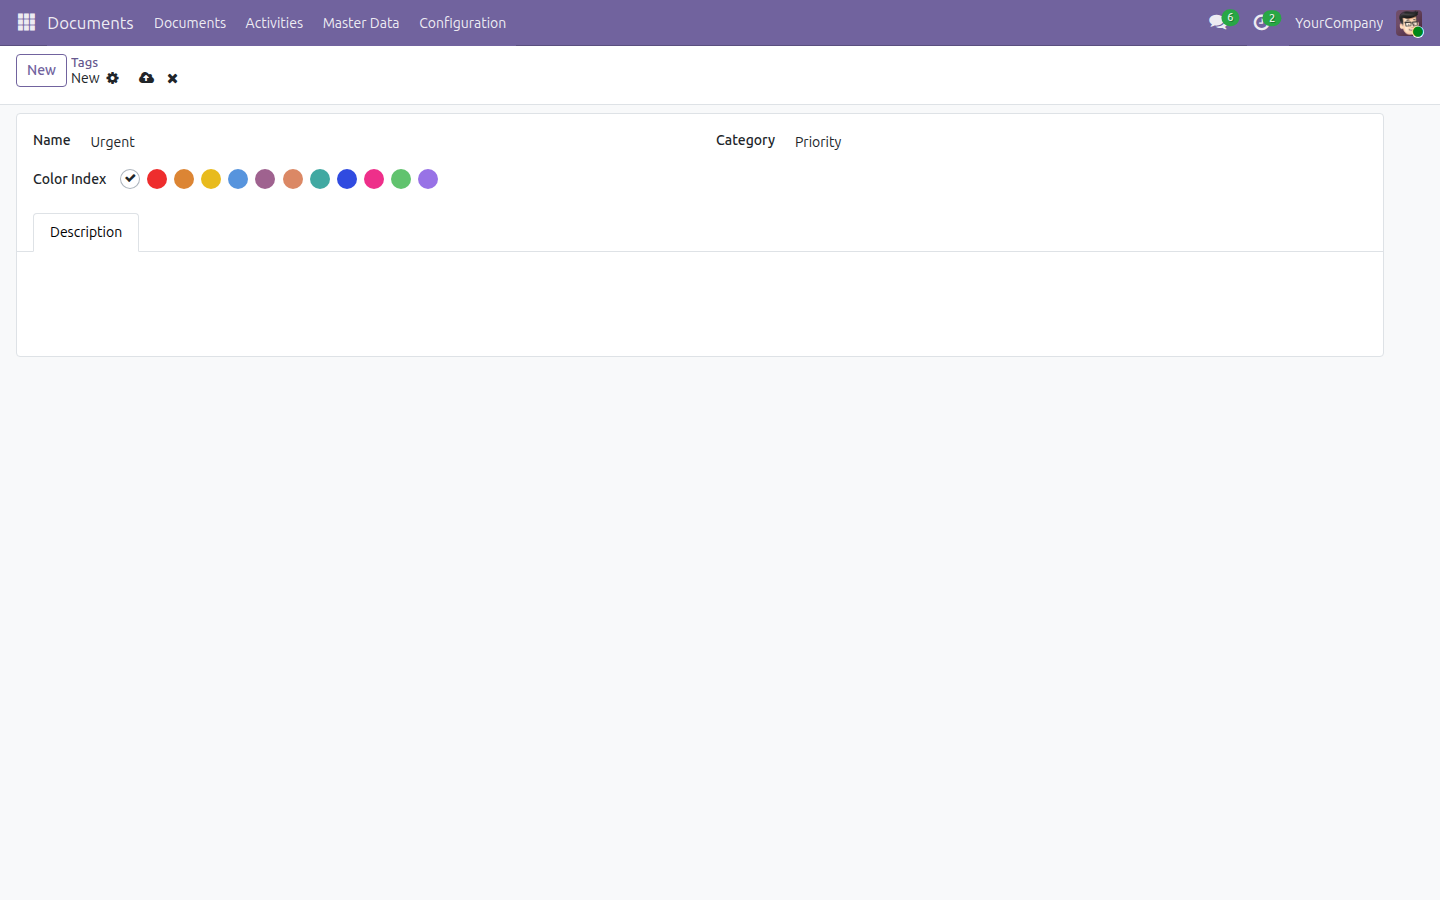Viewport: 1440px width, 900px height.
Task: Open the messages conversation icon
Action: pos(1218,22)
